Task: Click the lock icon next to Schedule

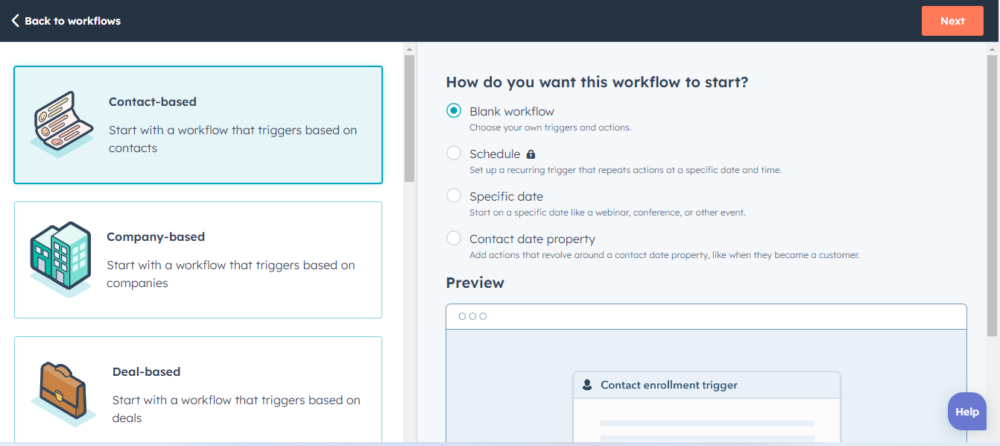Action: pyautogui.click(x=531, y=154)
